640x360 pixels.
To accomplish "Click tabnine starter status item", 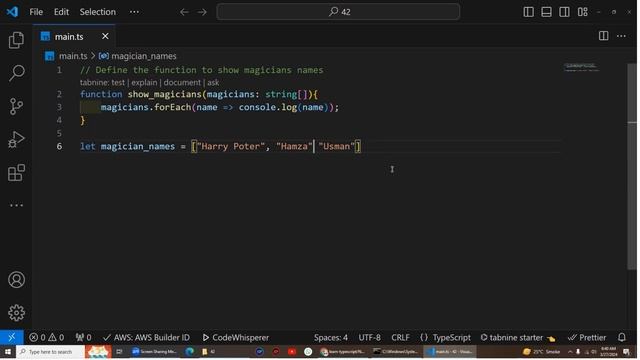I will click(x=518, y=338).
